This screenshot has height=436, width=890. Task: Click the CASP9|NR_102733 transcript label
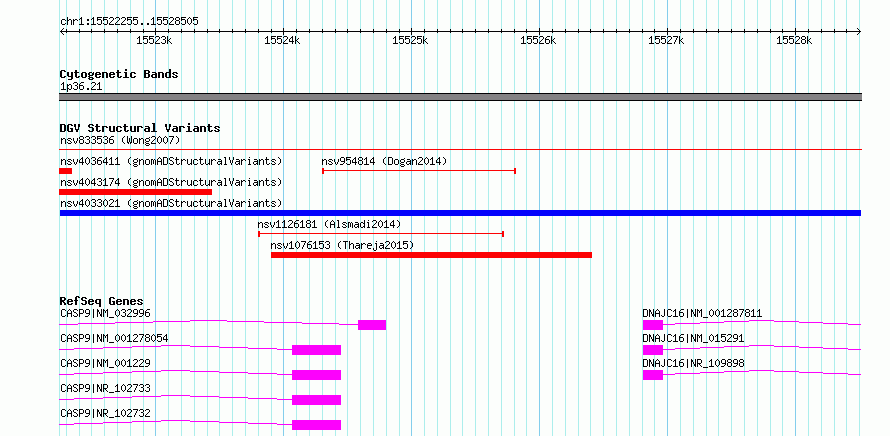[106, 388]
